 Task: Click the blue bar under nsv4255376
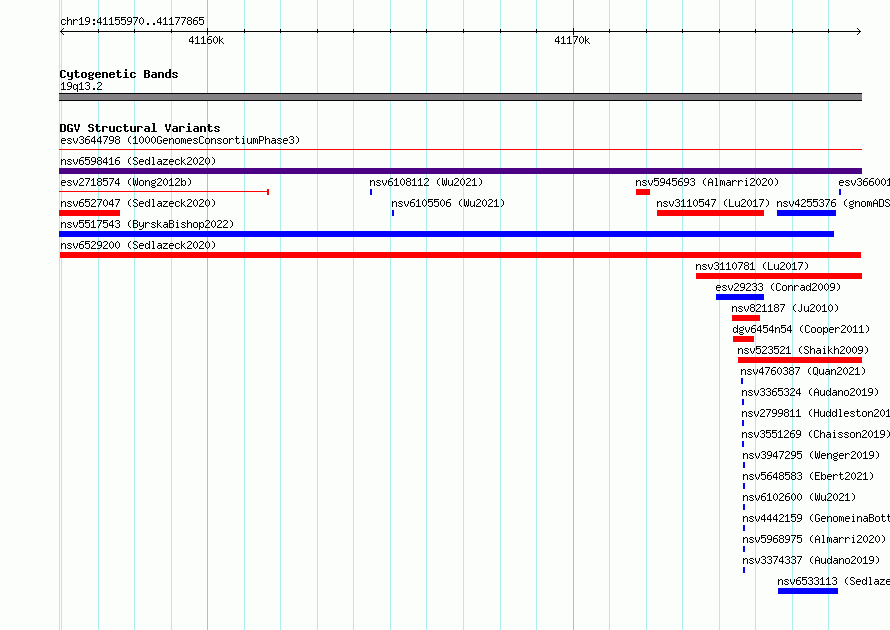pyautogui.click(x=806, y=213)
